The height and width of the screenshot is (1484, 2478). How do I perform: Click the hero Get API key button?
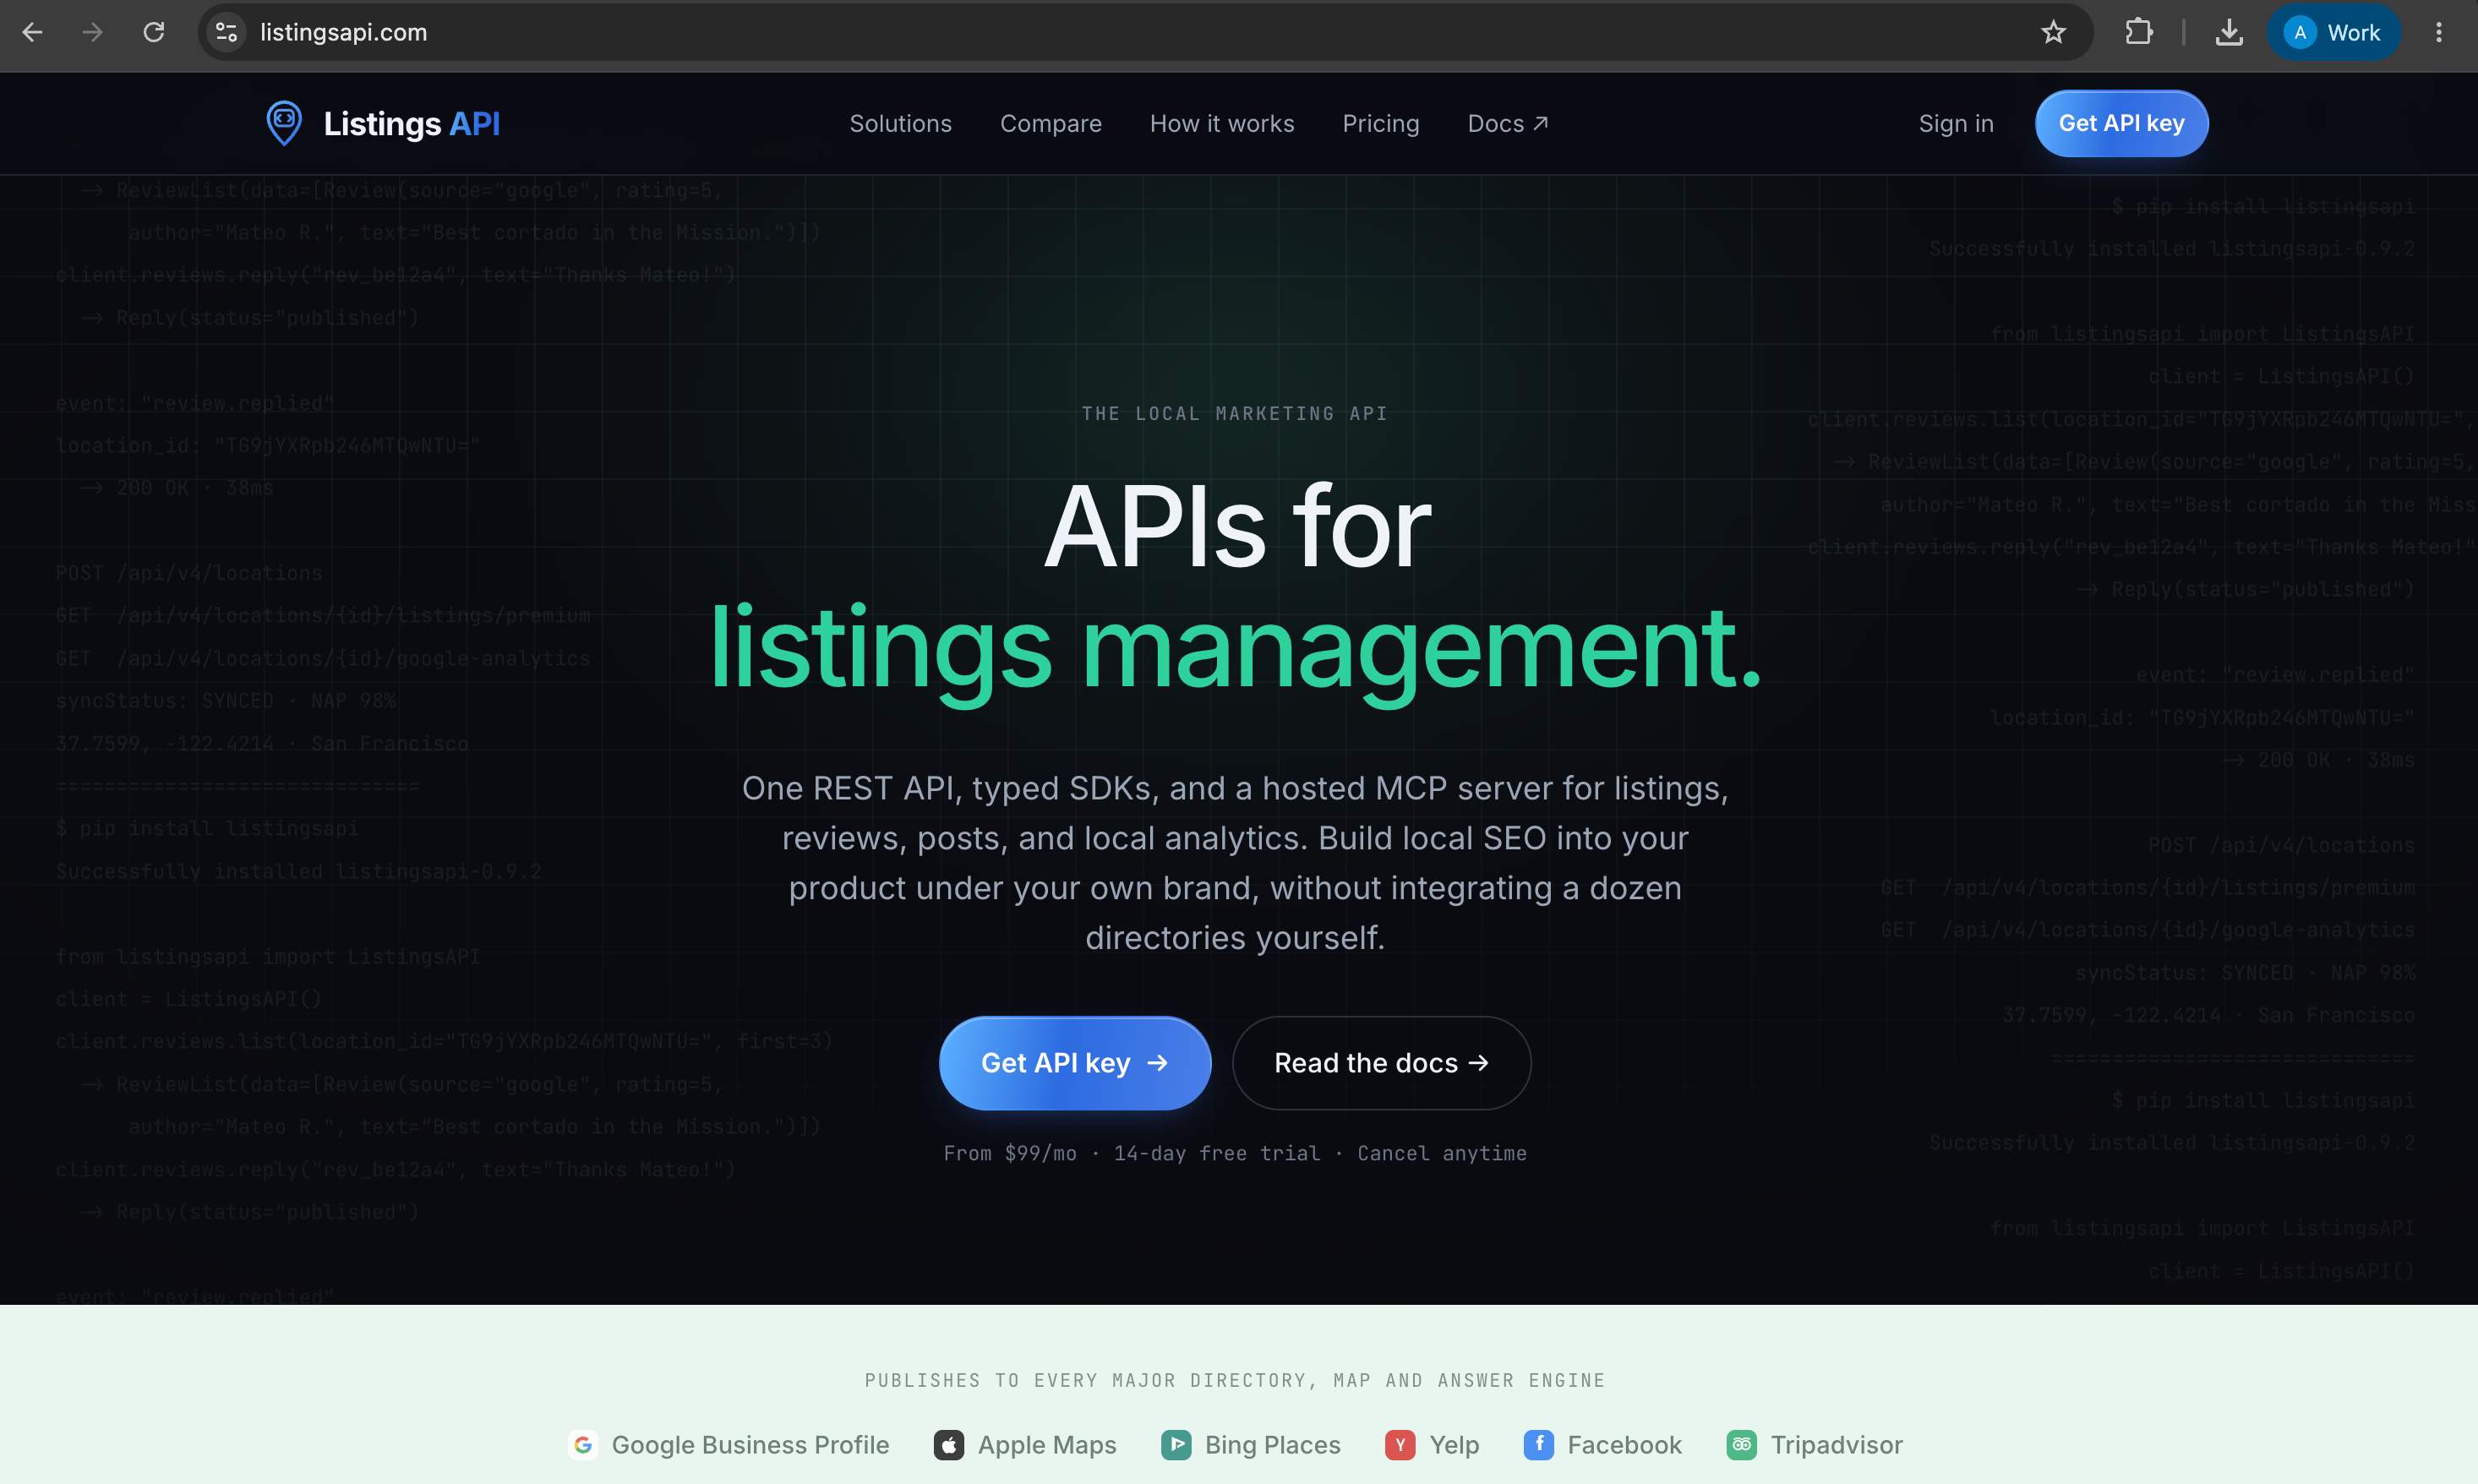[x=1074, y=1062]
